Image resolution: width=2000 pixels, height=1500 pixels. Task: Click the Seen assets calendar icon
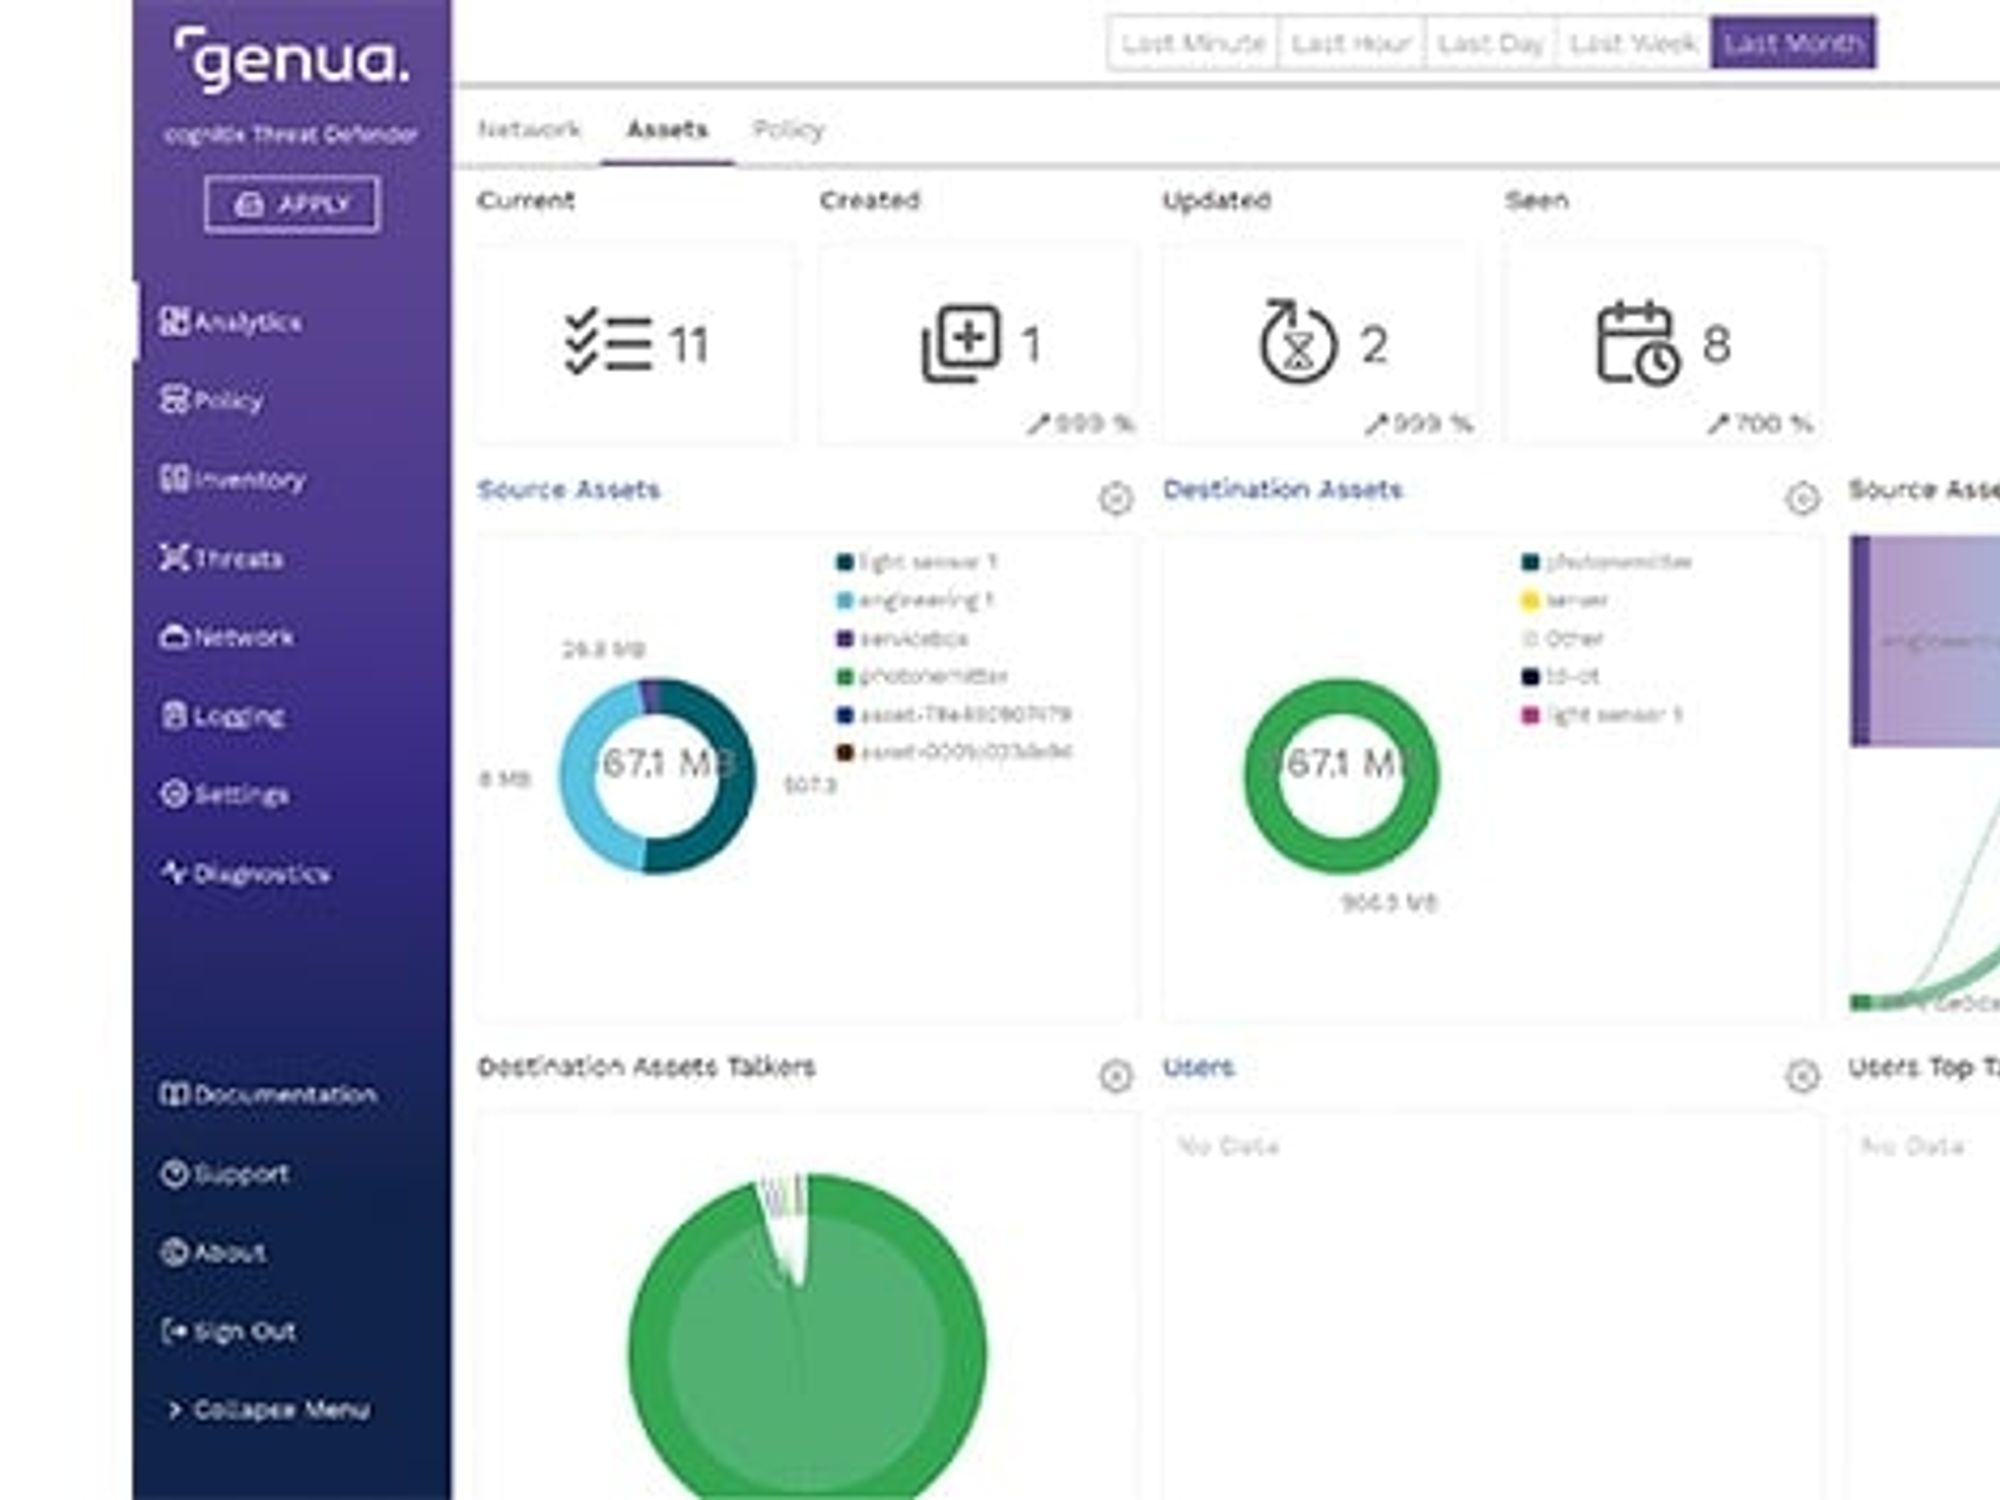1637,343
